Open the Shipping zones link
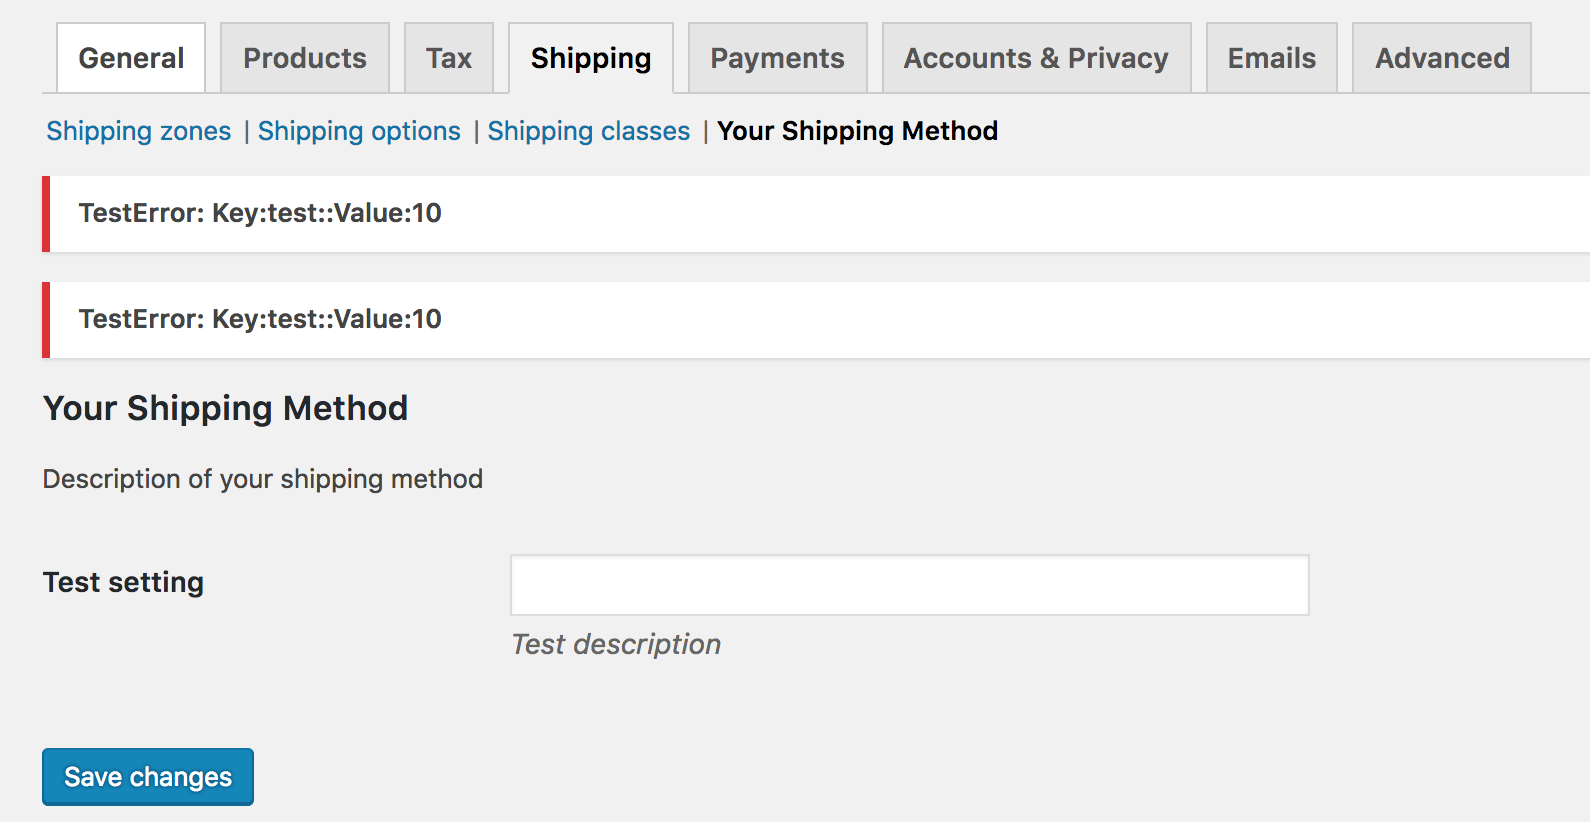The height and width of the screenshot is (822, 1590). [x=138, y=131]
